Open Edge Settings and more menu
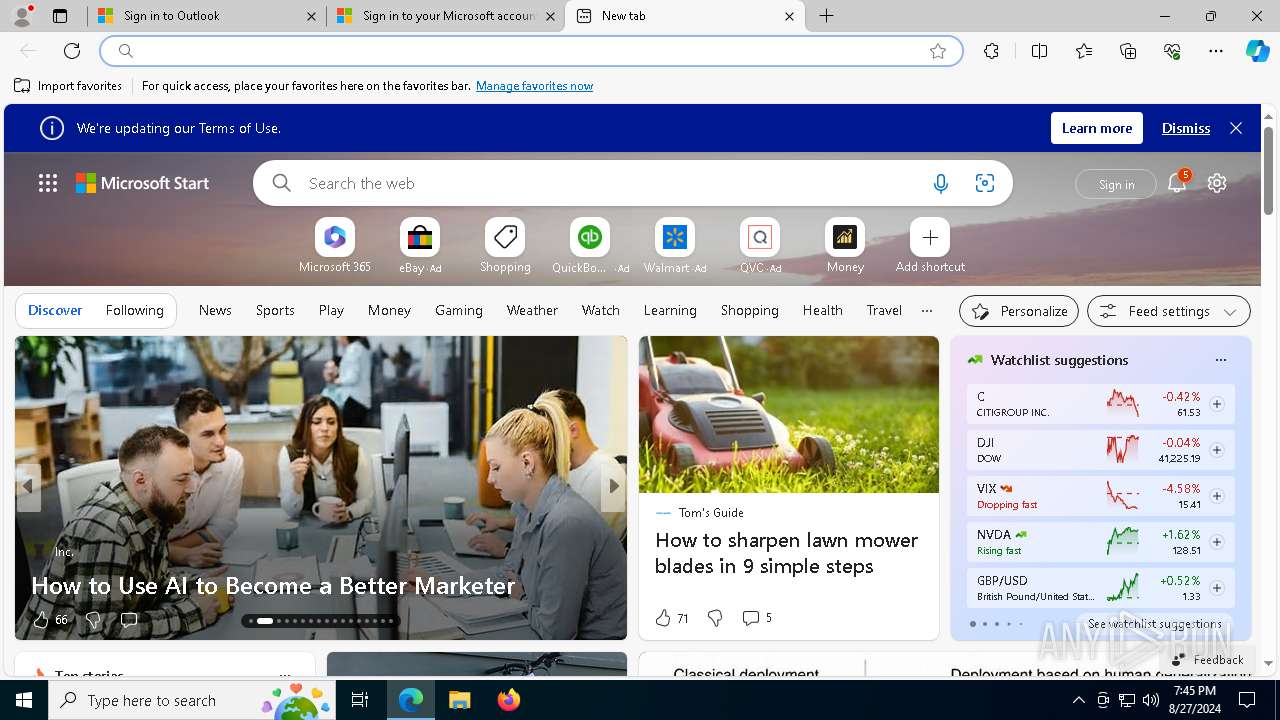 (1216, 51)
